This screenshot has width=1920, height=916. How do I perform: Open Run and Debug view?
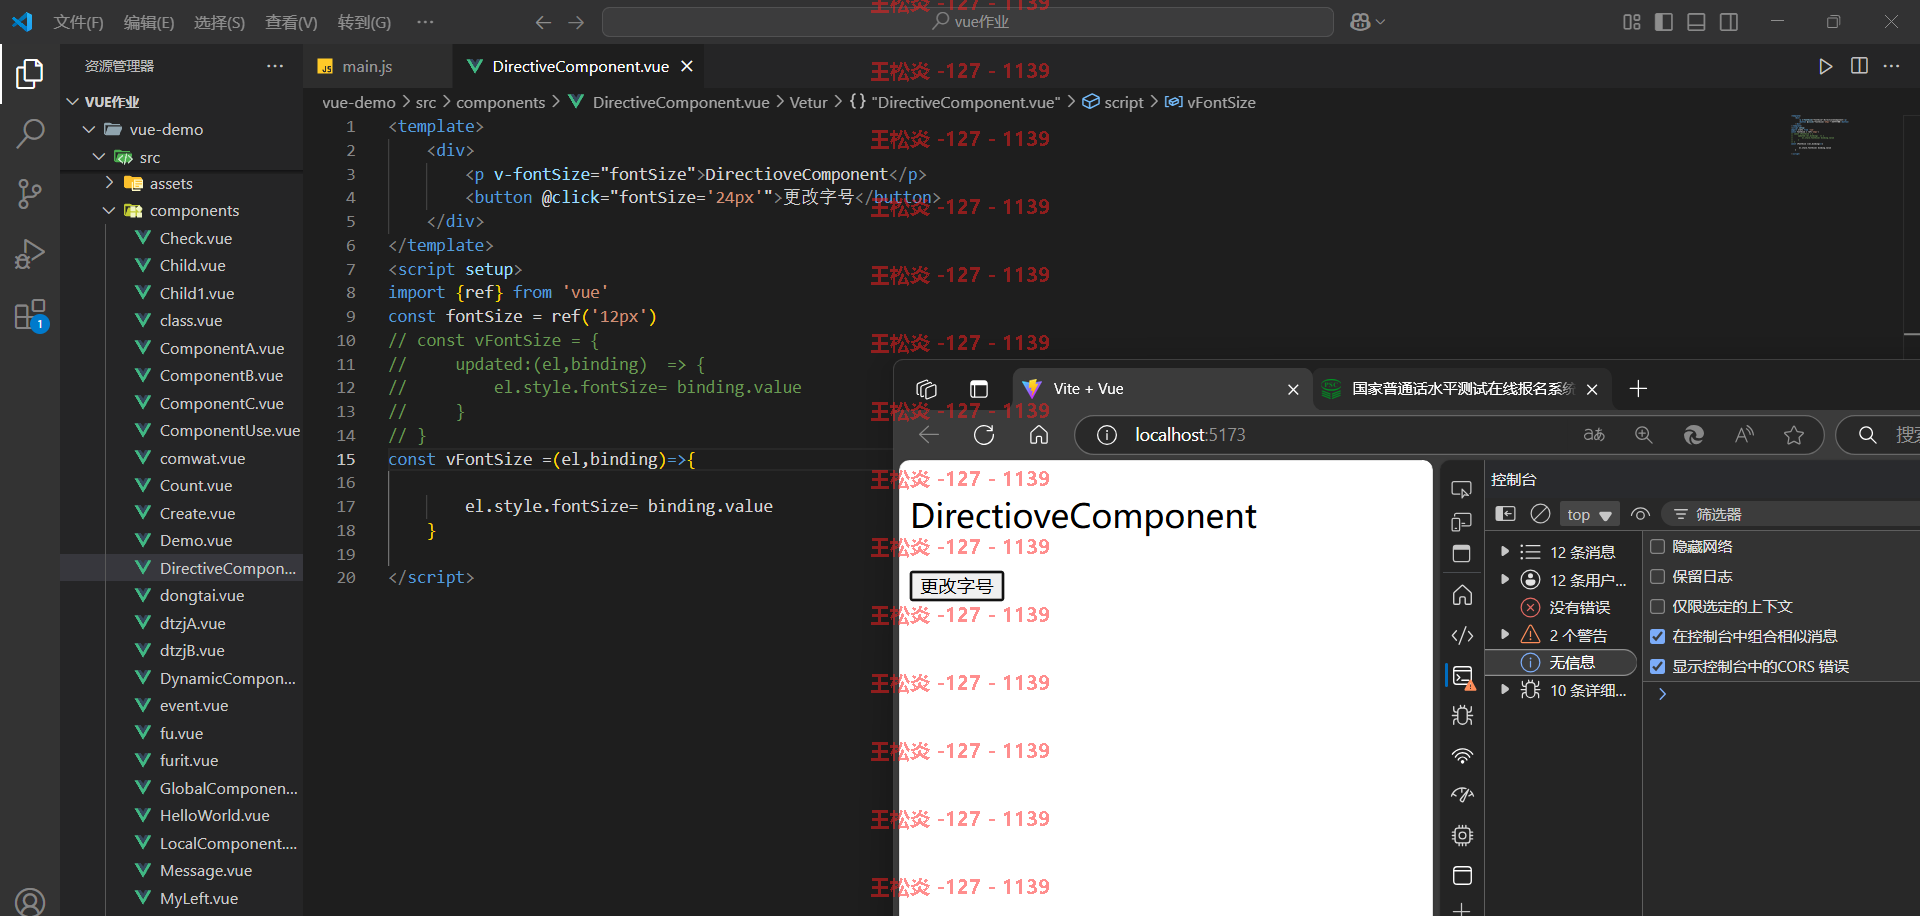(30, 254)
